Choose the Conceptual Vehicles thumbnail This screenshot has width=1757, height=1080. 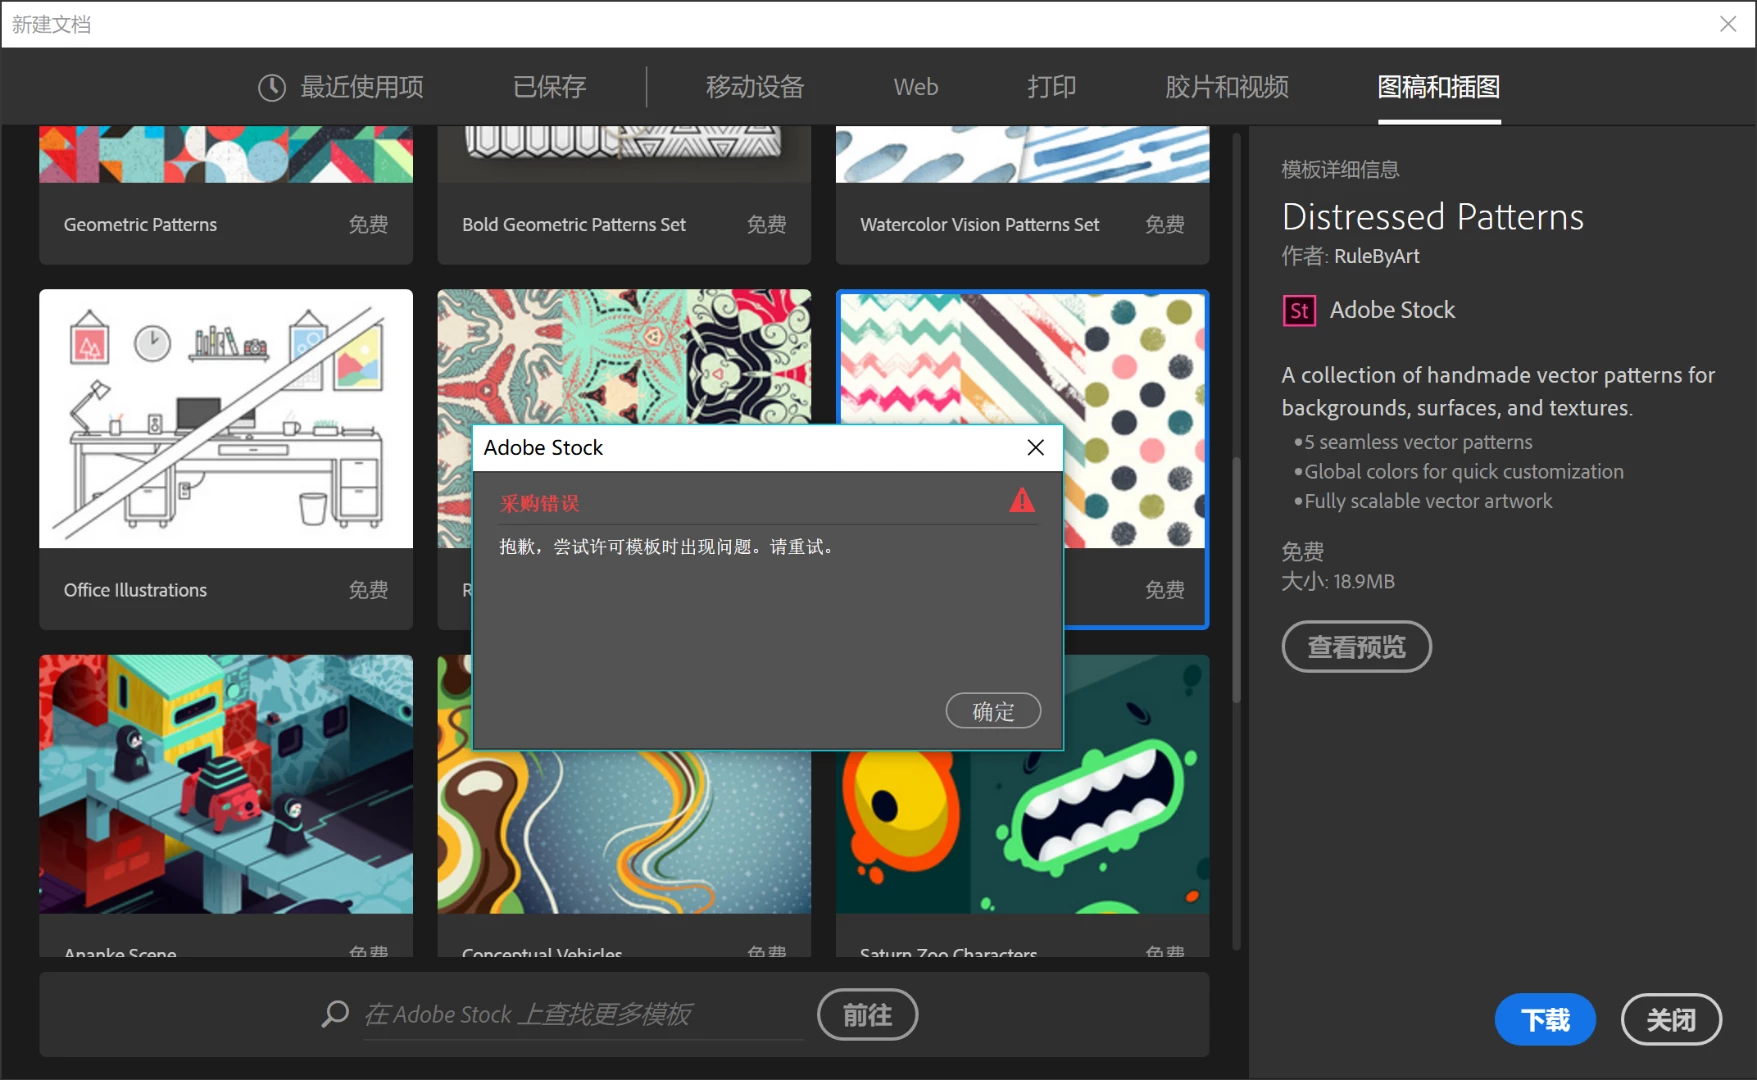624,832
